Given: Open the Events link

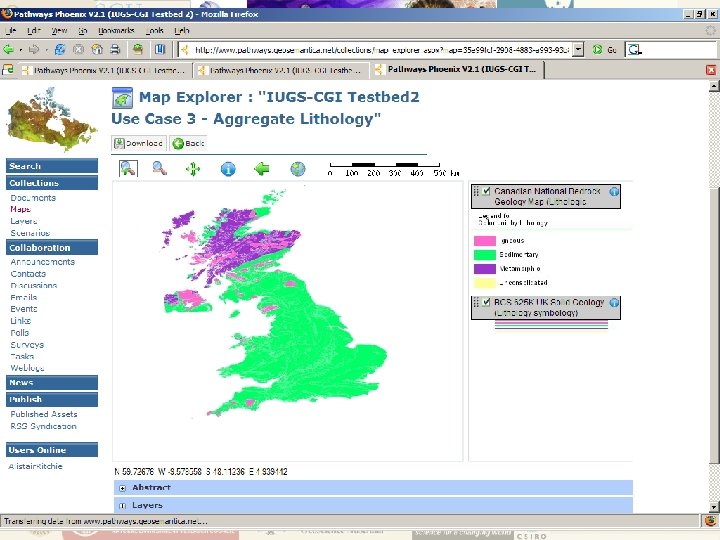Looking at the screenshot, I should pyautogui.click(x=24, y=309).
